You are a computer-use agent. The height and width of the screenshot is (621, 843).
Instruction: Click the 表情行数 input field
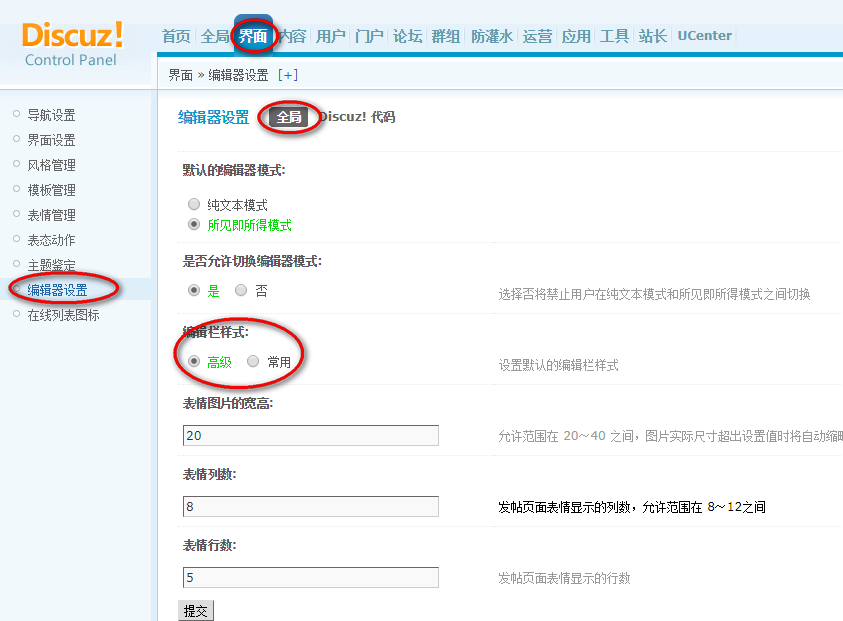tap(311, 577)
